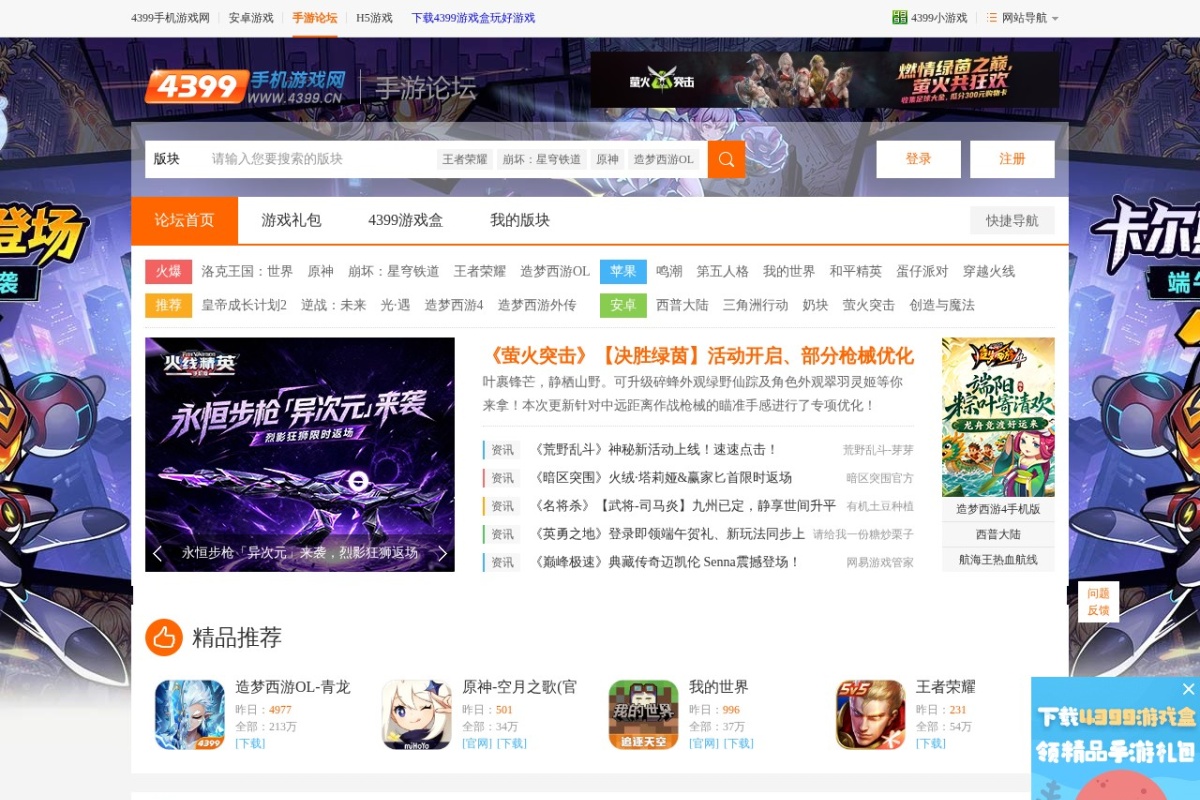Open 穿越火线 forum link
Viewport: 1200px width, 800px height.
pos(989,272)
